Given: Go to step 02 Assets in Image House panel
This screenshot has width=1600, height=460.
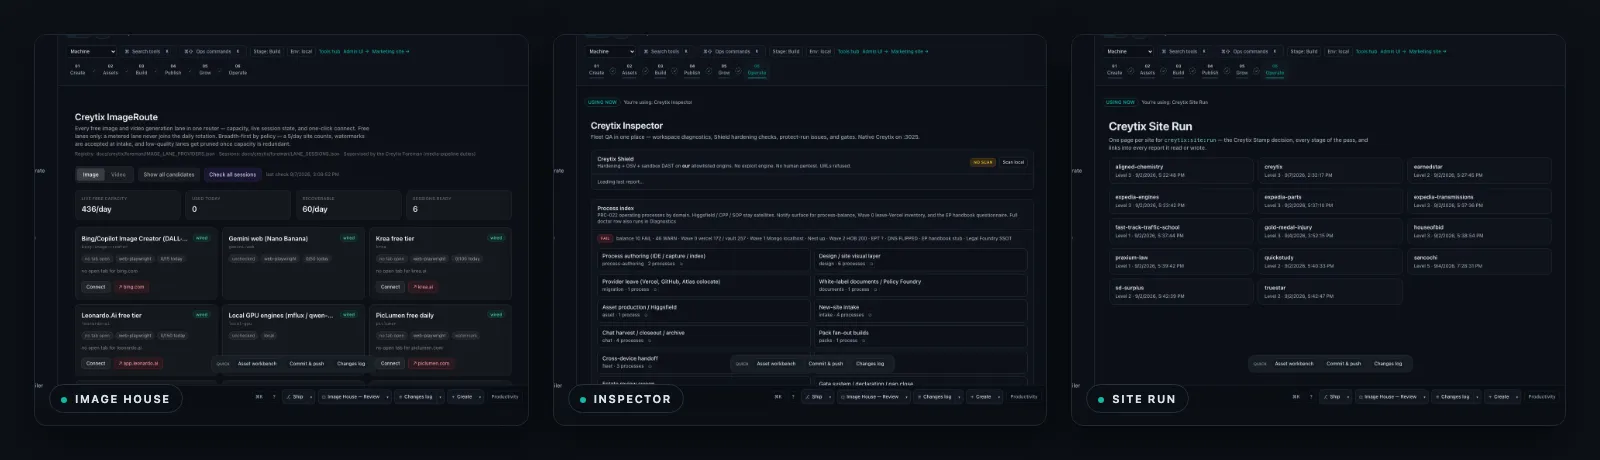Looking at the screenshot, I should [110, 70].
